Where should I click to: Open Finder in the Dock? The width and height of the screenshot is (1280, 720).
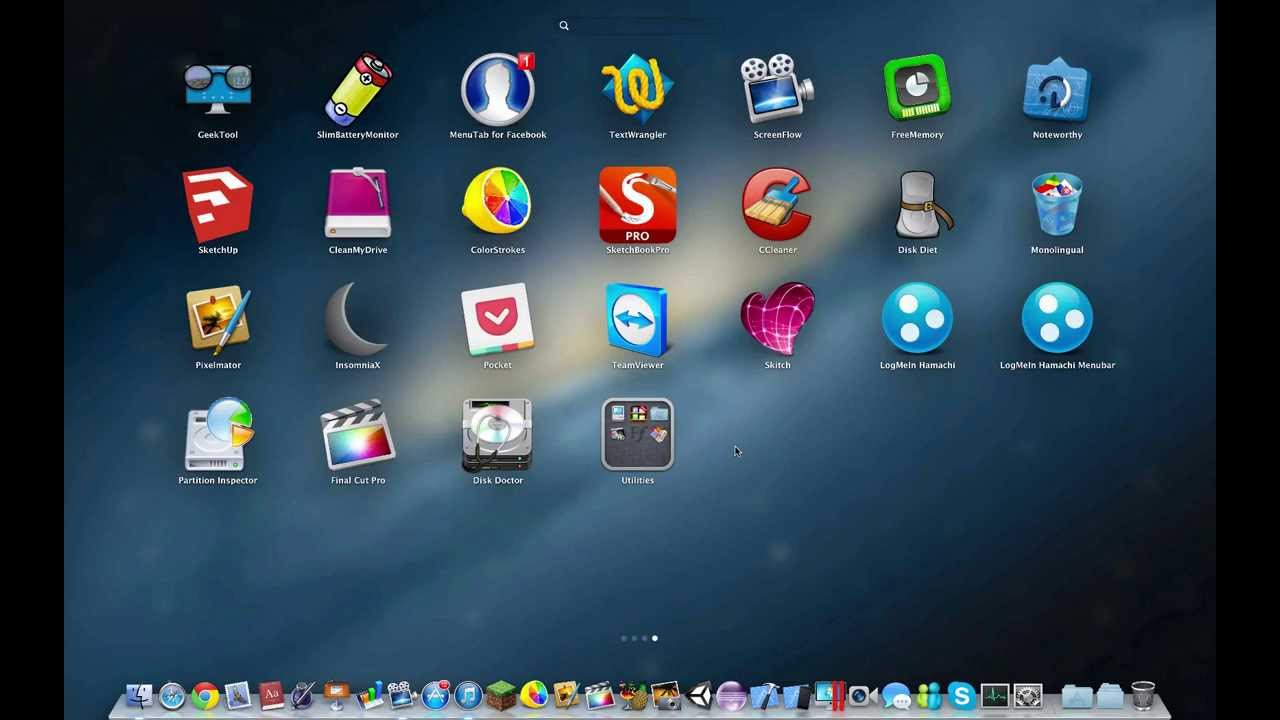click(x=138, y=695)
